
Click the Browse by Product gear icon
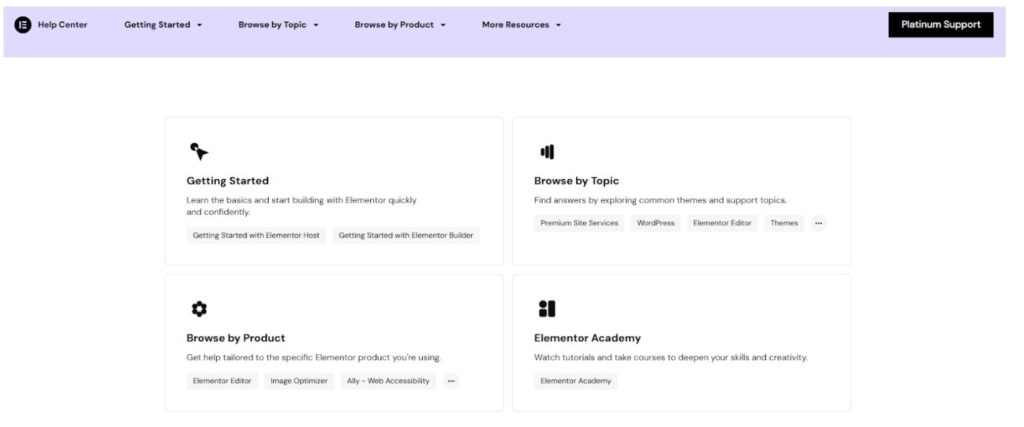click(x=199, y=309)
